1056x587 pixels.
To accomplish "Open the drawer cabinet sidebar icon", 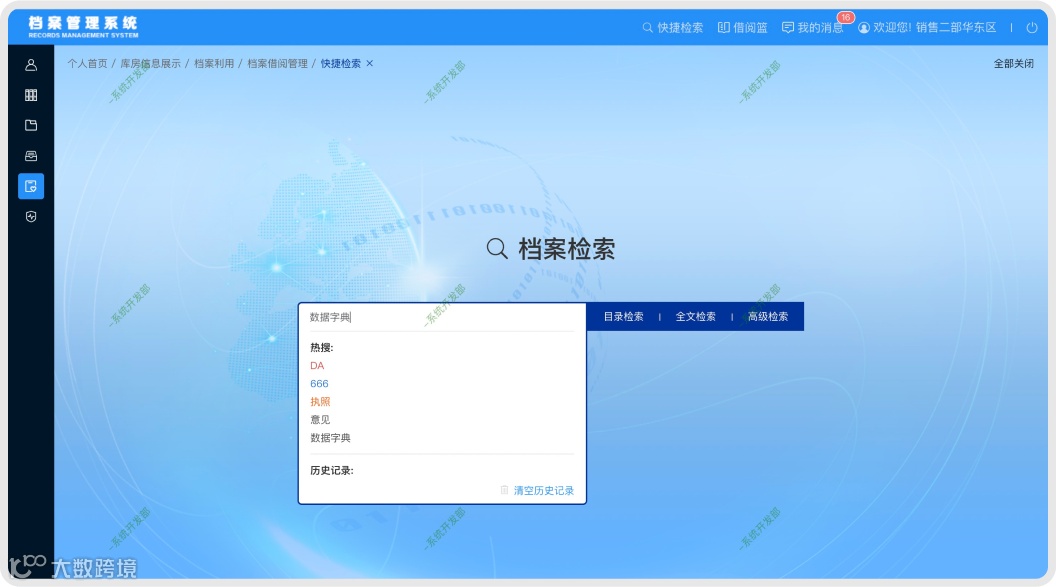I will 31,156.
